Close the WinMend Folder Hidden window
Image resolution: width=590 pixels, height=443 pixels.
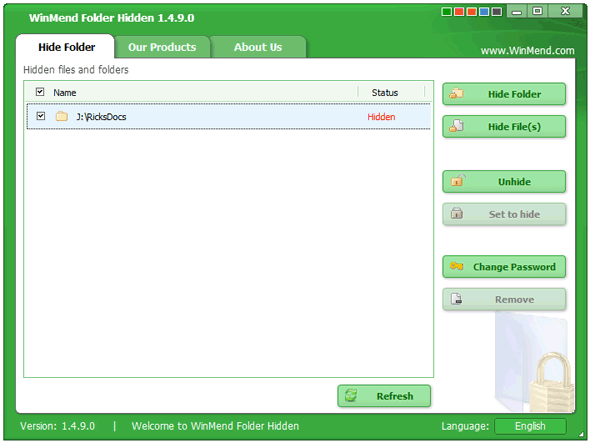point(565,11)
